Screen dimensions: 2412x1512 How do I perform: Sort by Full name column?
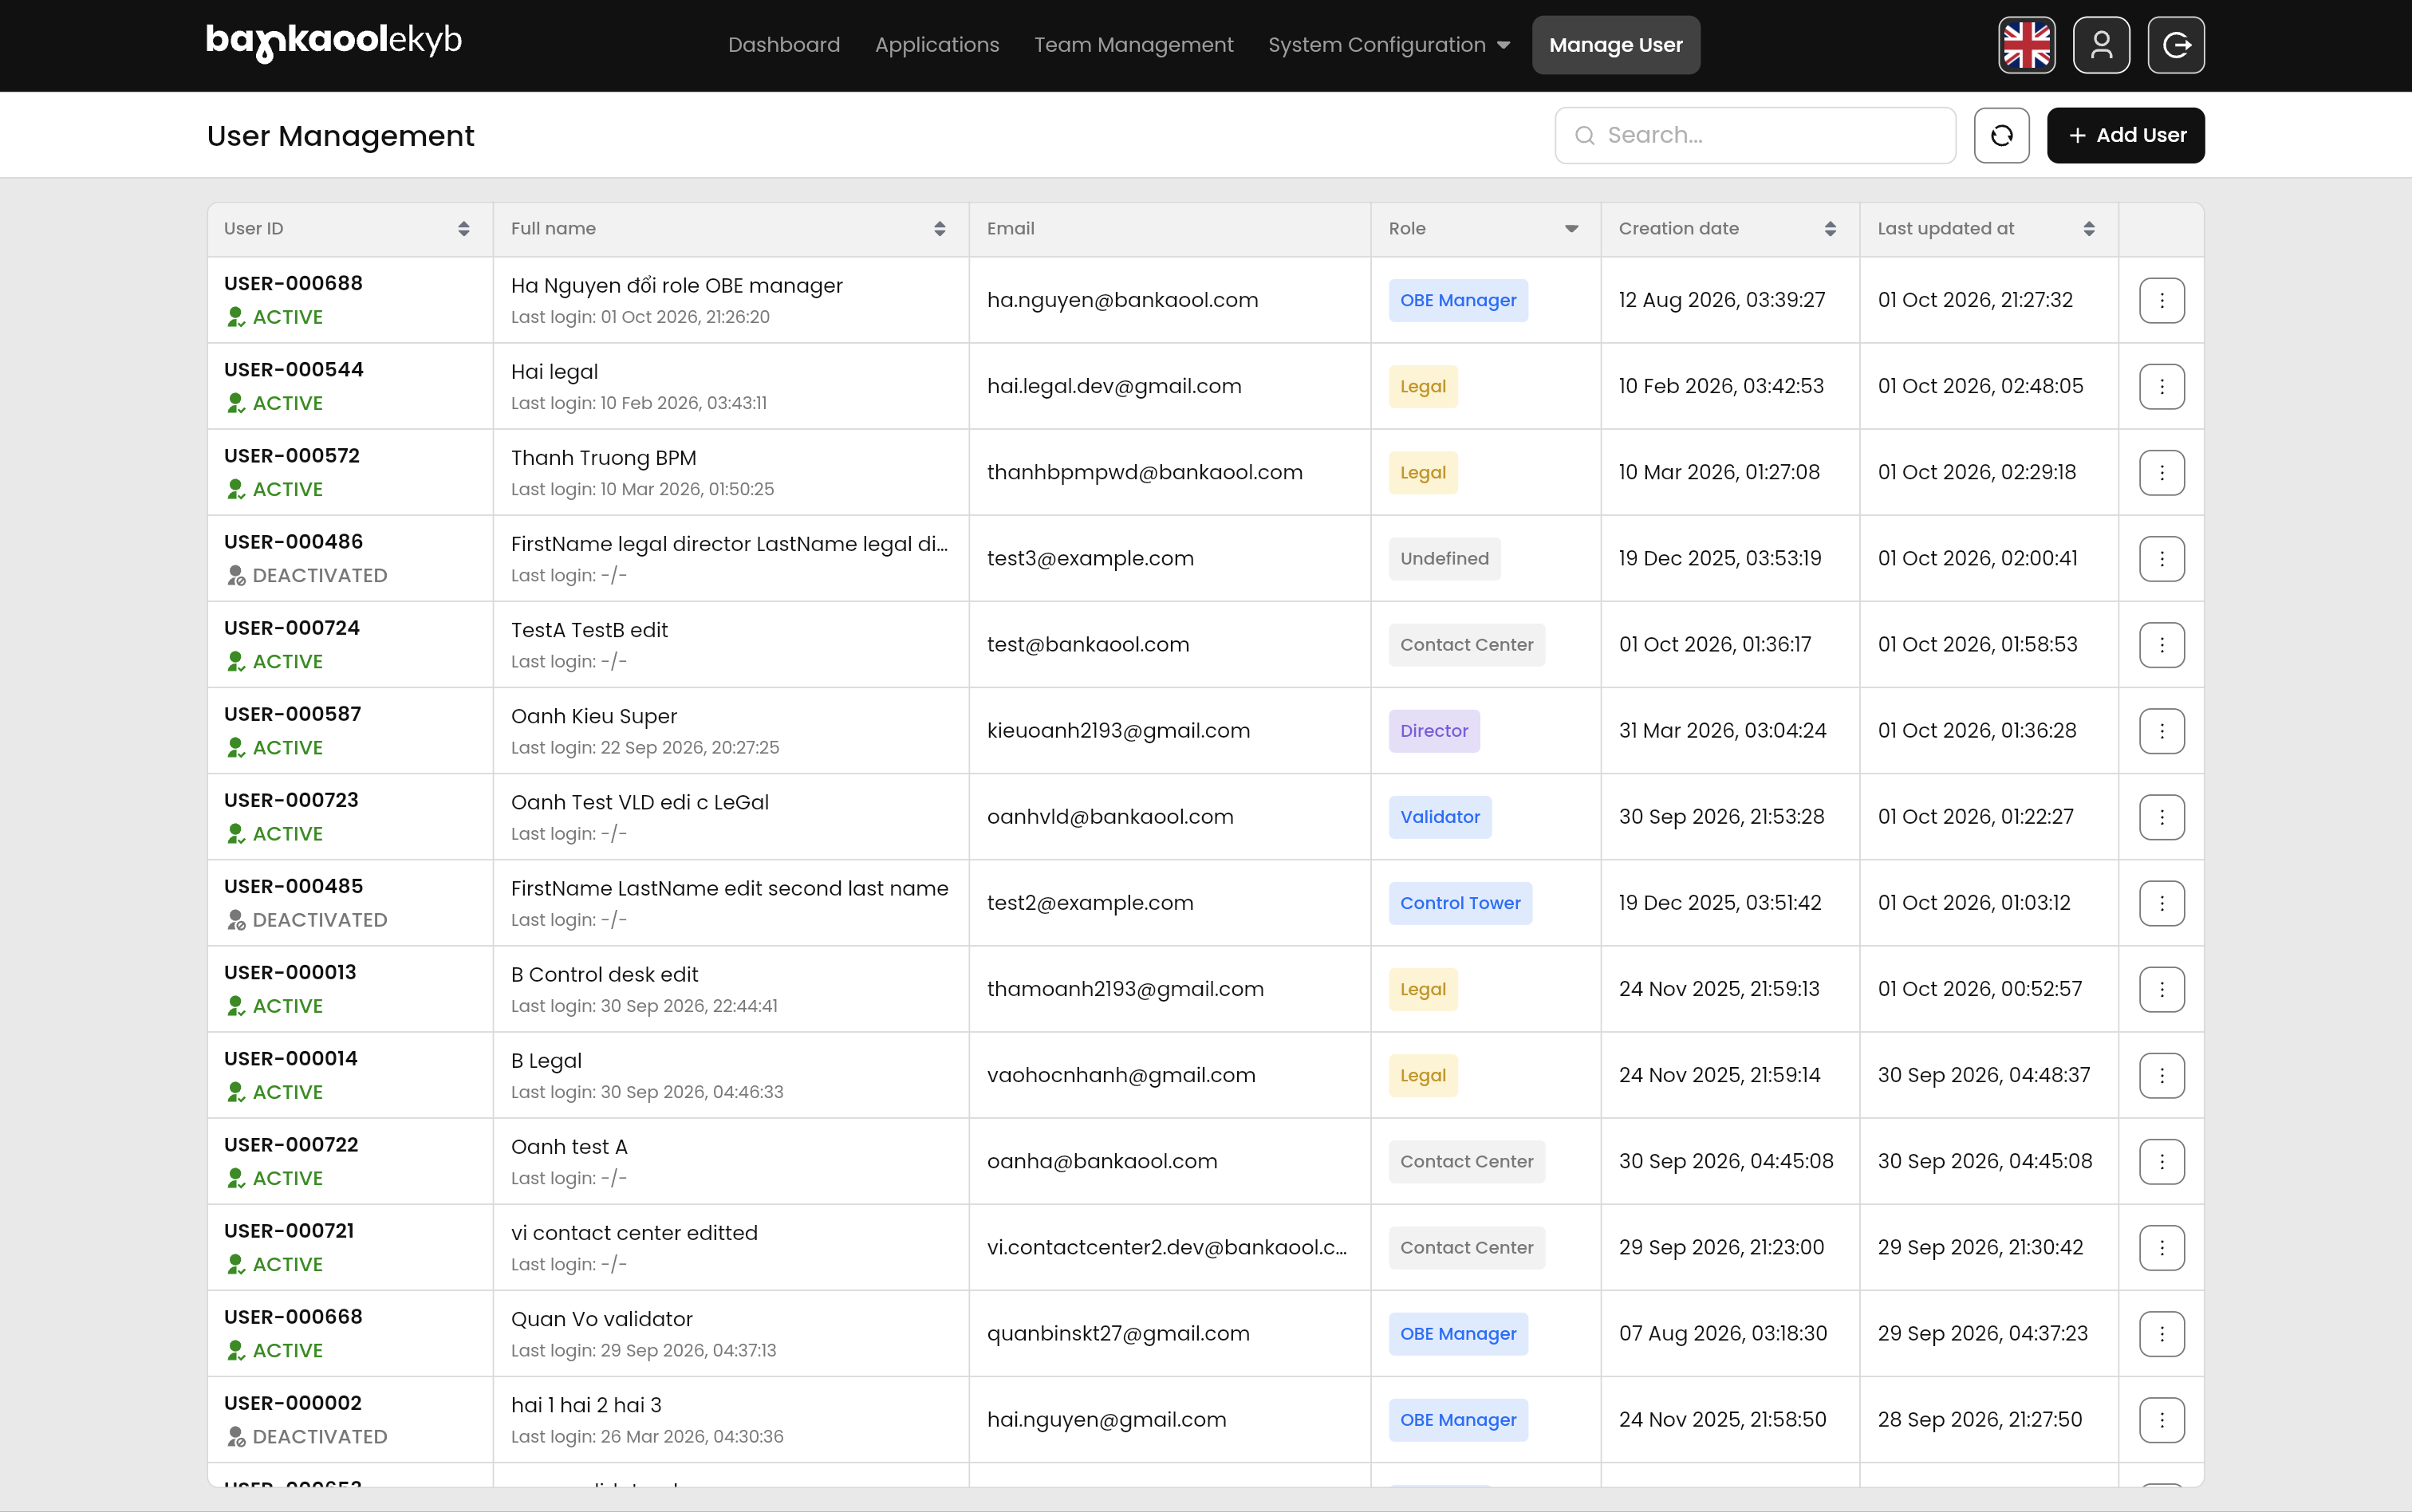coord(939,229)
